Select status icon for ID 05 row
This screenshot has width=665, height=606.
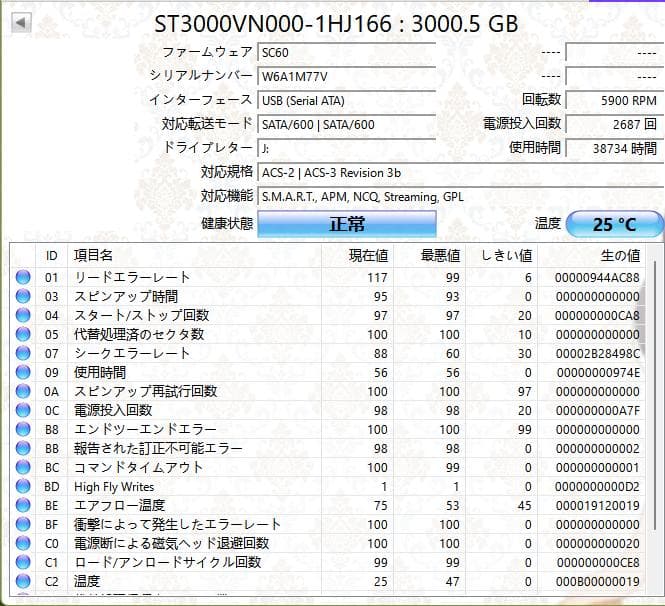click(x=23, y=334)
